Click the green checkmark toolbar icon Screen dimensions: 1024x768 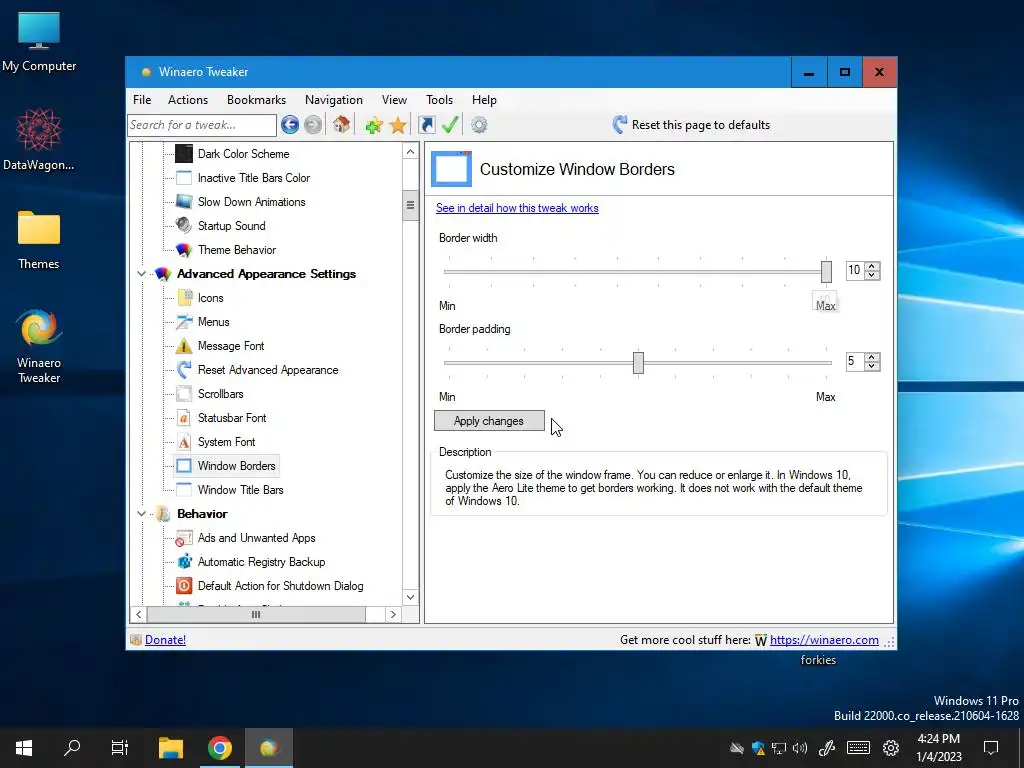(x=450, y=124)
